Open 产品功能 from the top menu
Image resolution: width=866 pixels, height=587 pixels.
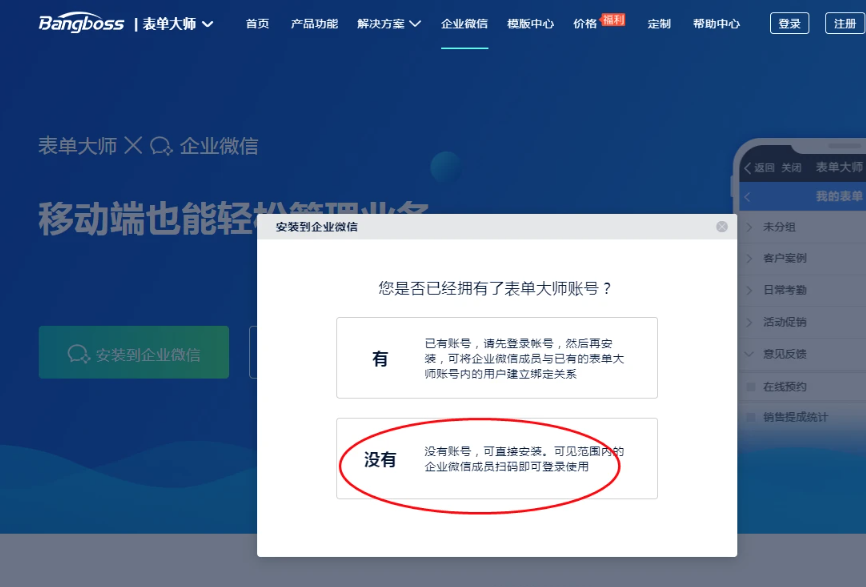click(314, 24)
